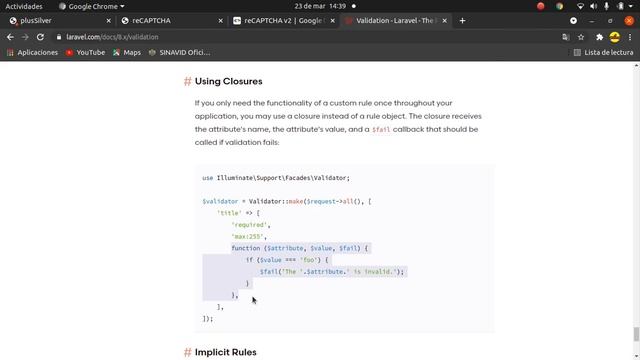Open a new browser tab
This screenshot has height=360, width=640.
click(x=462, y=21)
